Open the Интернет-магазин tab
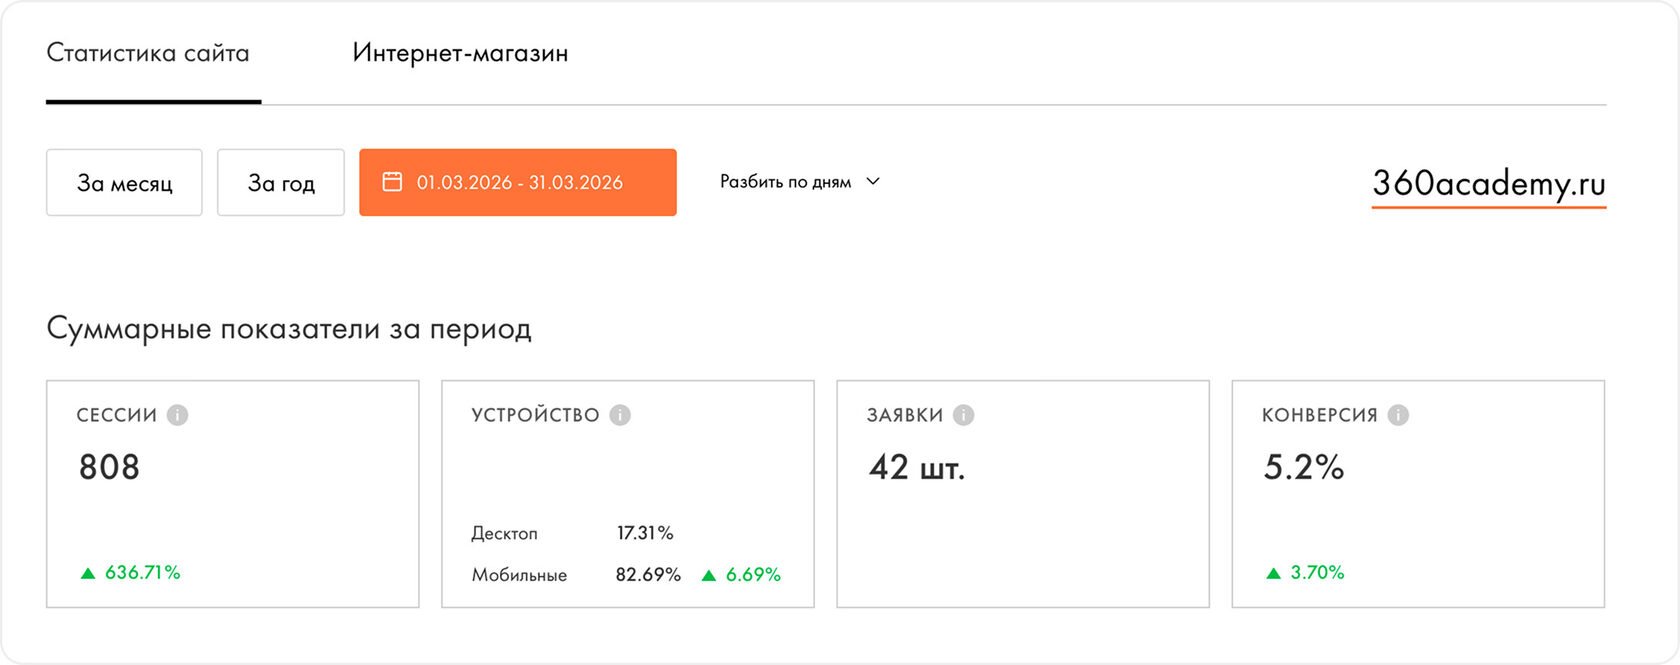 click(x=460, y=53)
